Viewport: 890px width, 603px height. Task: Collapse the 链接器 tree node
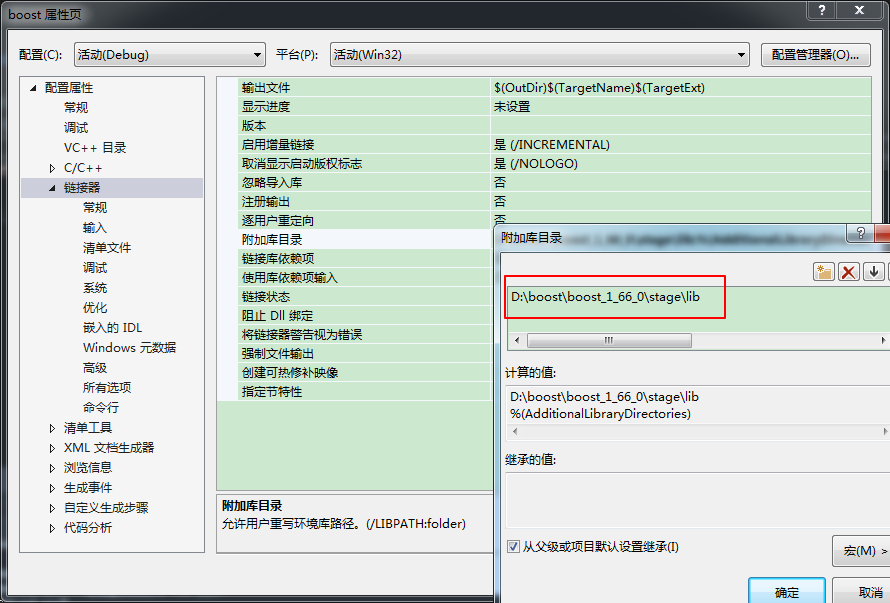[x=53, y=188]
